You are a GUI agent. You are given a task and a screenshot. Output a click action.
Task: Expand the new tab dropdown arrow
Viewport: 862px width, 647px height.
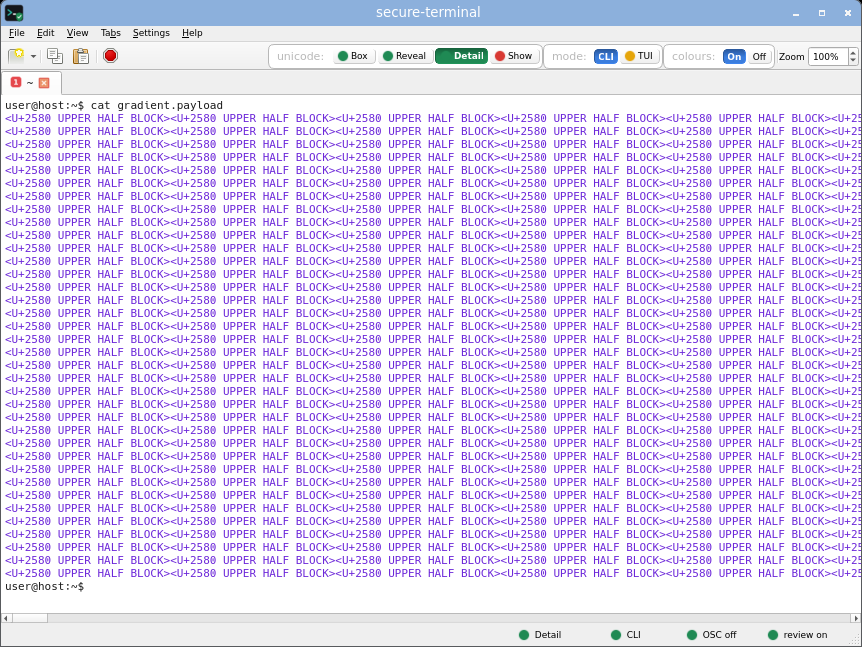point(34,56)
